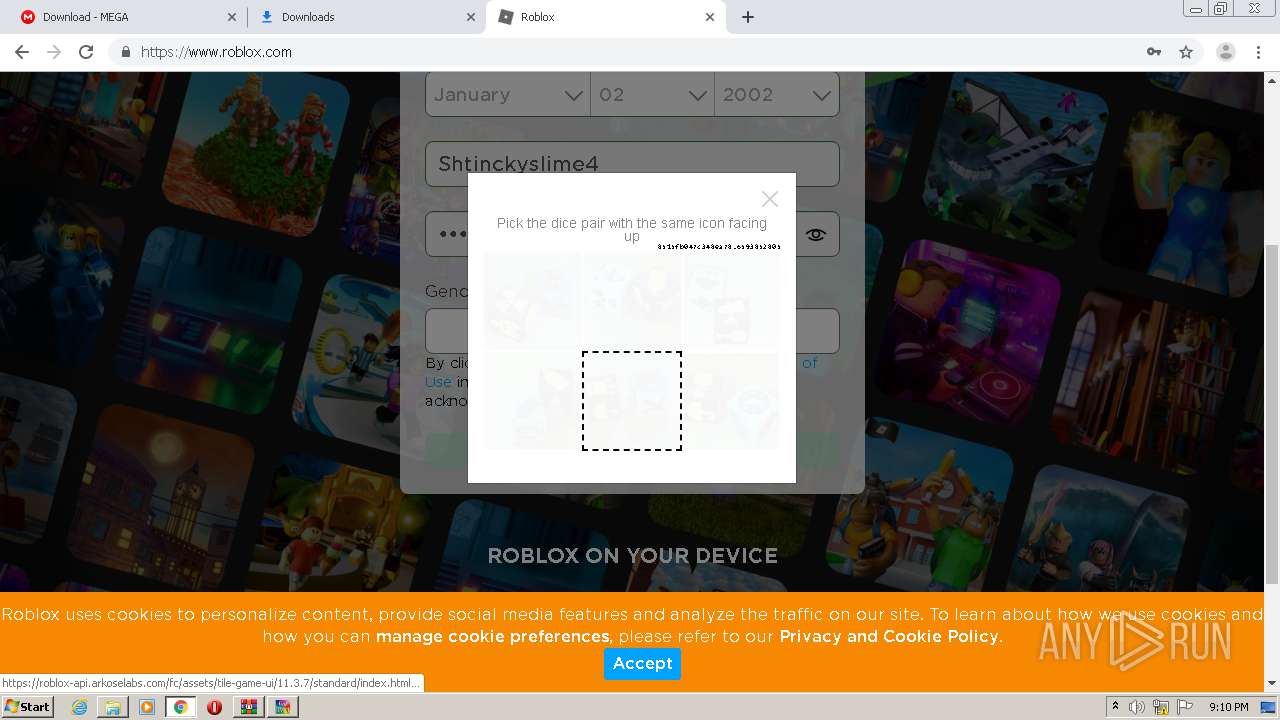Close the dice captcha dialog
Screen dimensions: 1280x720
769,199
